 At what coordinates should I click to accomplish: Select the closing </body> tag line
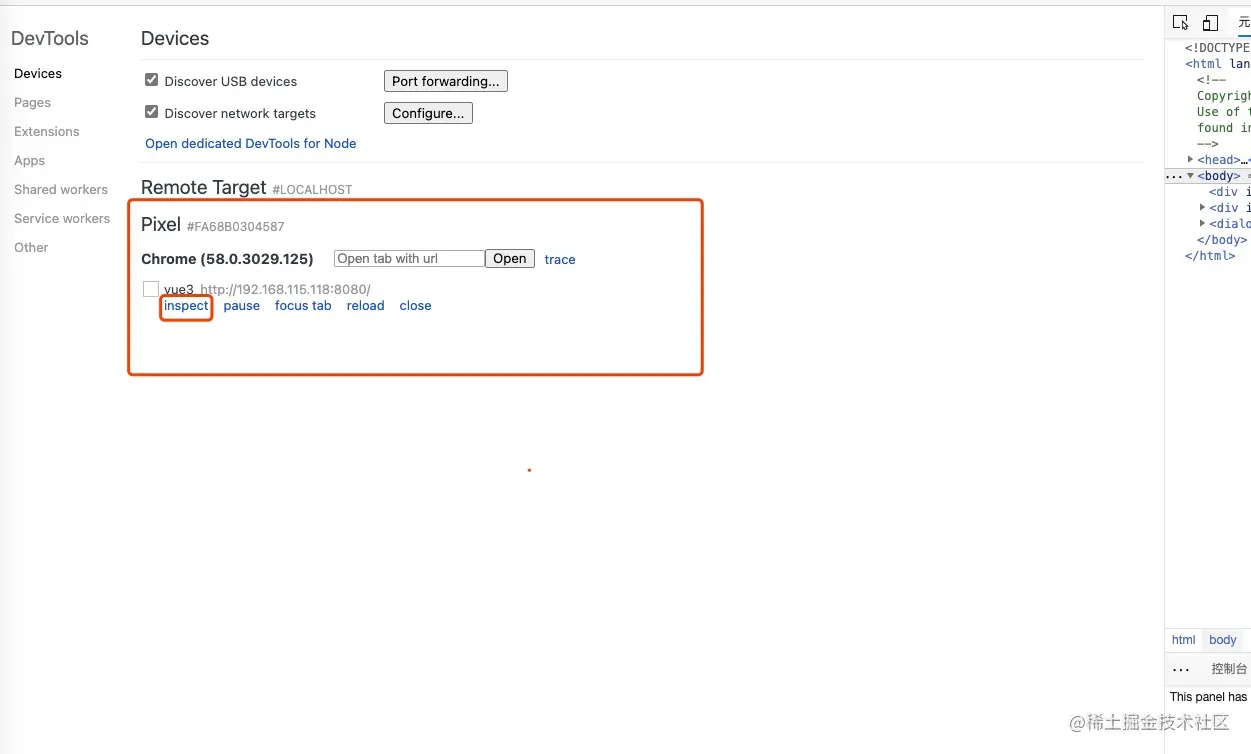1222,240
